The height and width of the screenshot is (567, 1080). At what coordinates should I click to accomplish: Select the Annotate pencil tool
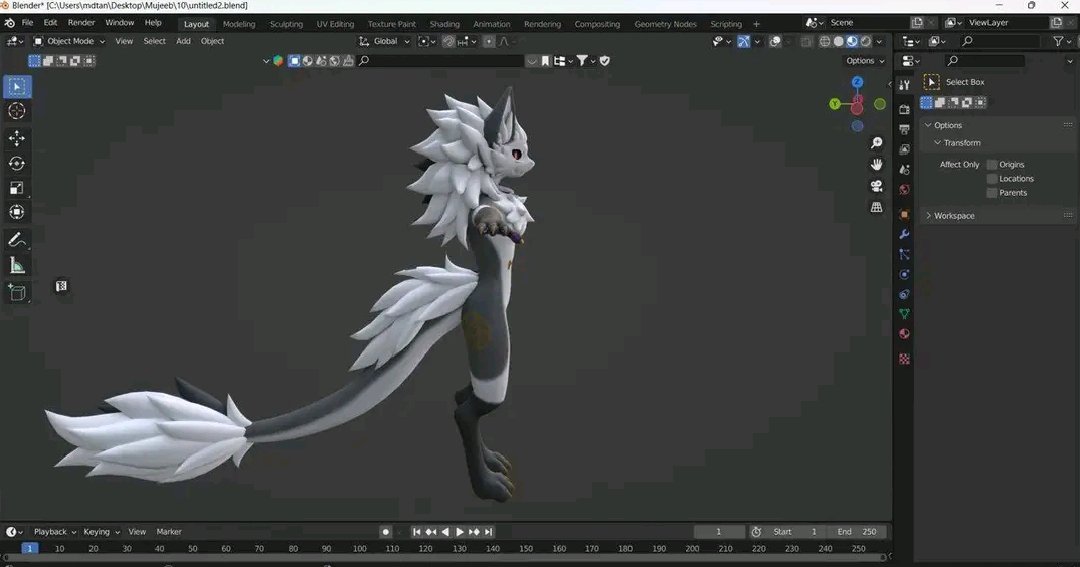(x=17, y=240)
